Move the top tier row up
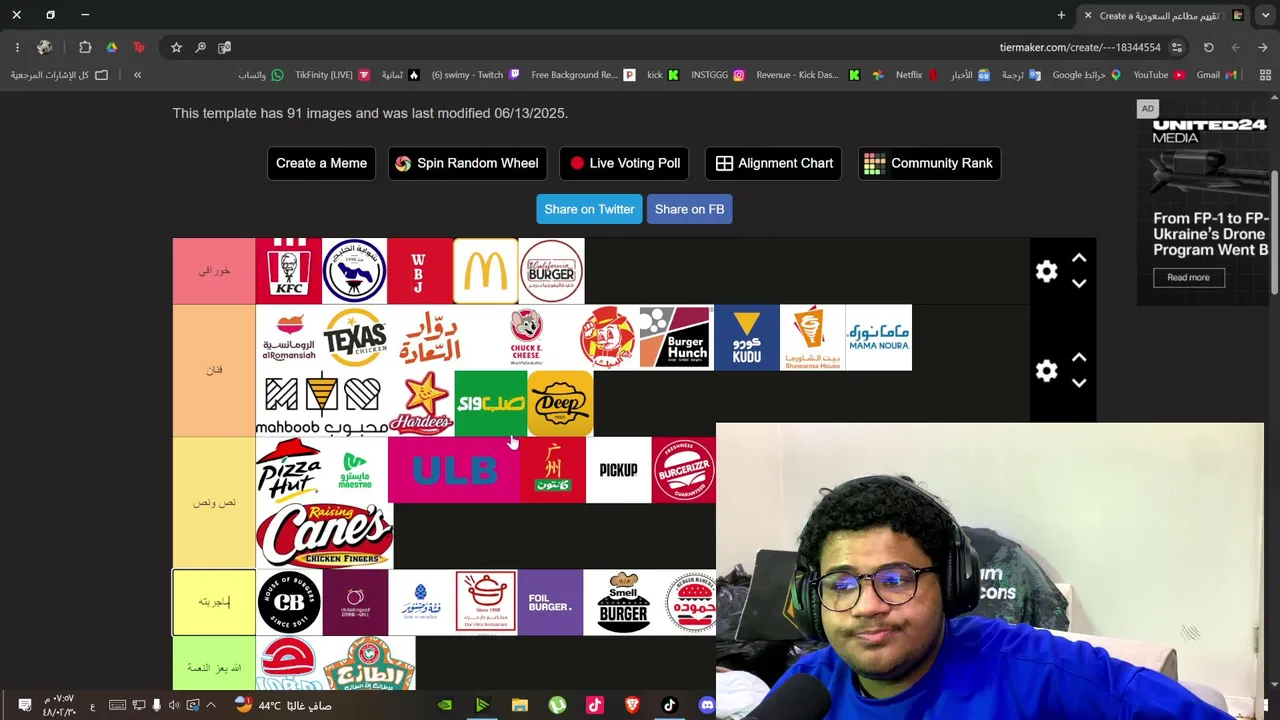 (1079, 258)
